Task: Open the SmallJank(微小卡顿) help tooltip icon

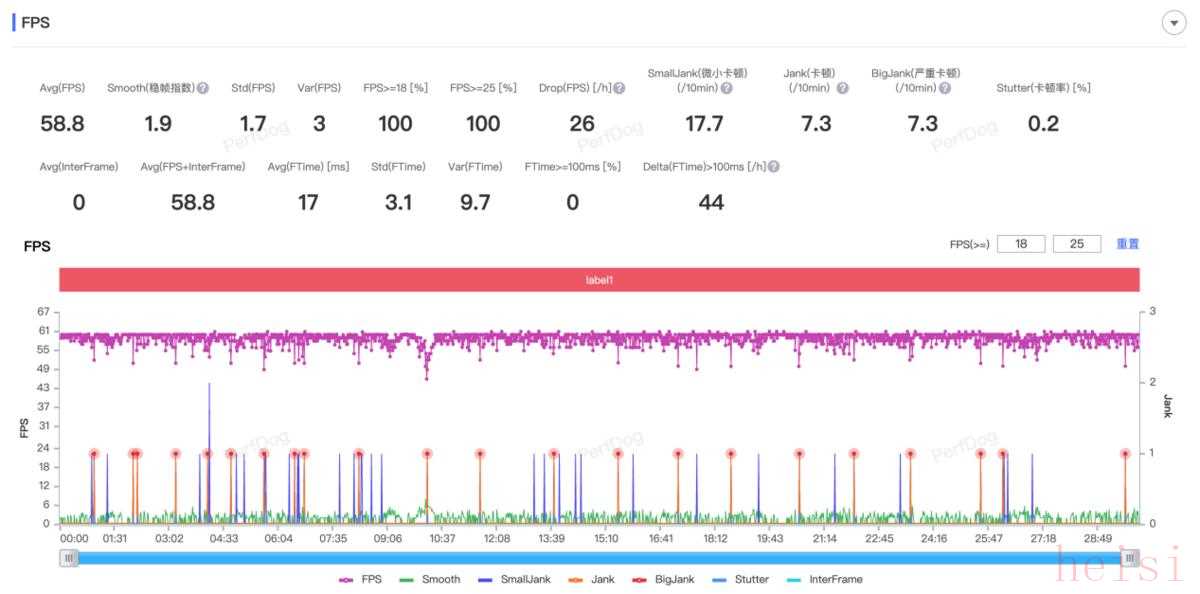Action: point(726,88)
